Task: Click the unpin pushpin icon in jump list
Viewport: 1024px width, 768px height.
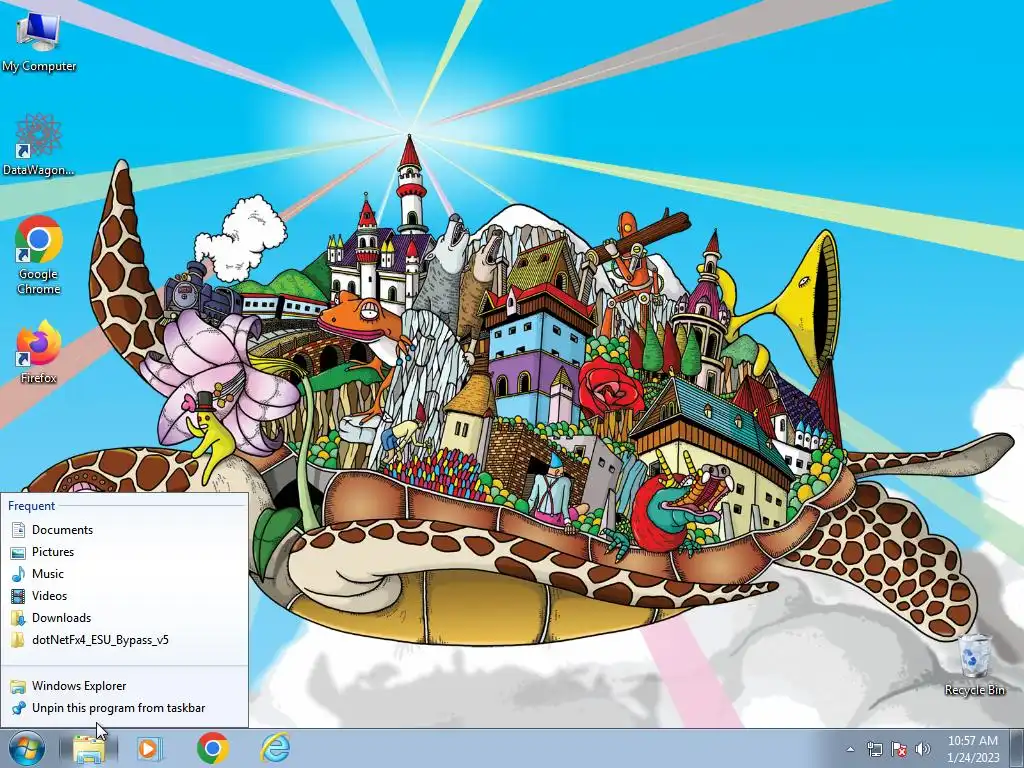Action: tap(18, 708)
